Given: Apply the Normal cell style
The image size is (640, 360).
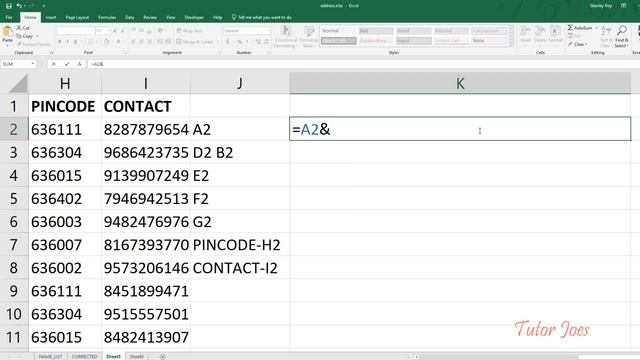Looking at the screenshot, I should pyautogui.click(x=338, y=31).
